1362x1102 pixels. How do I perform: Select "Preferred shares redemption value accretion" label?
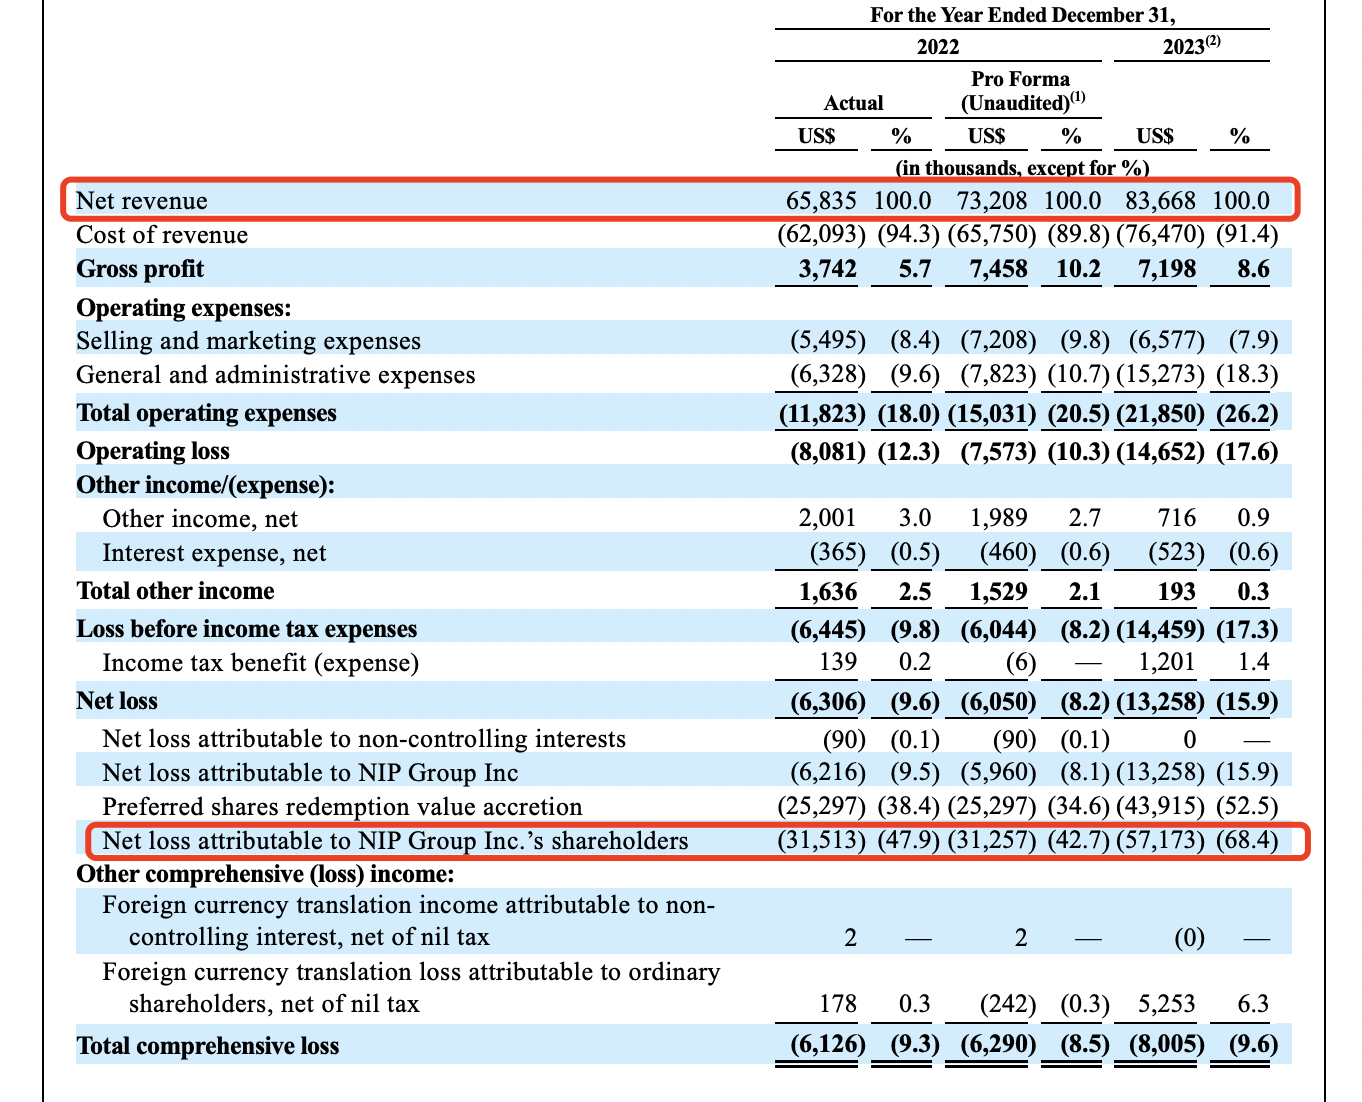[342, 807]
